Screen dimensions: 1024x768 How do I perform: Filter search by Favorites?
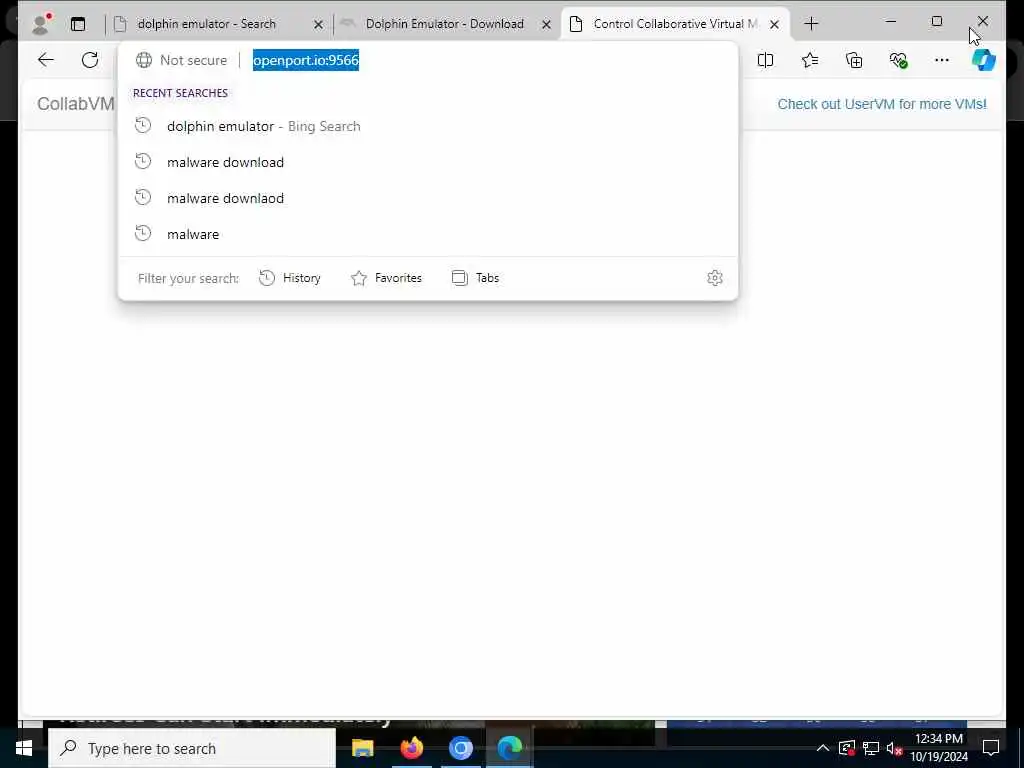tap(387, 278)
